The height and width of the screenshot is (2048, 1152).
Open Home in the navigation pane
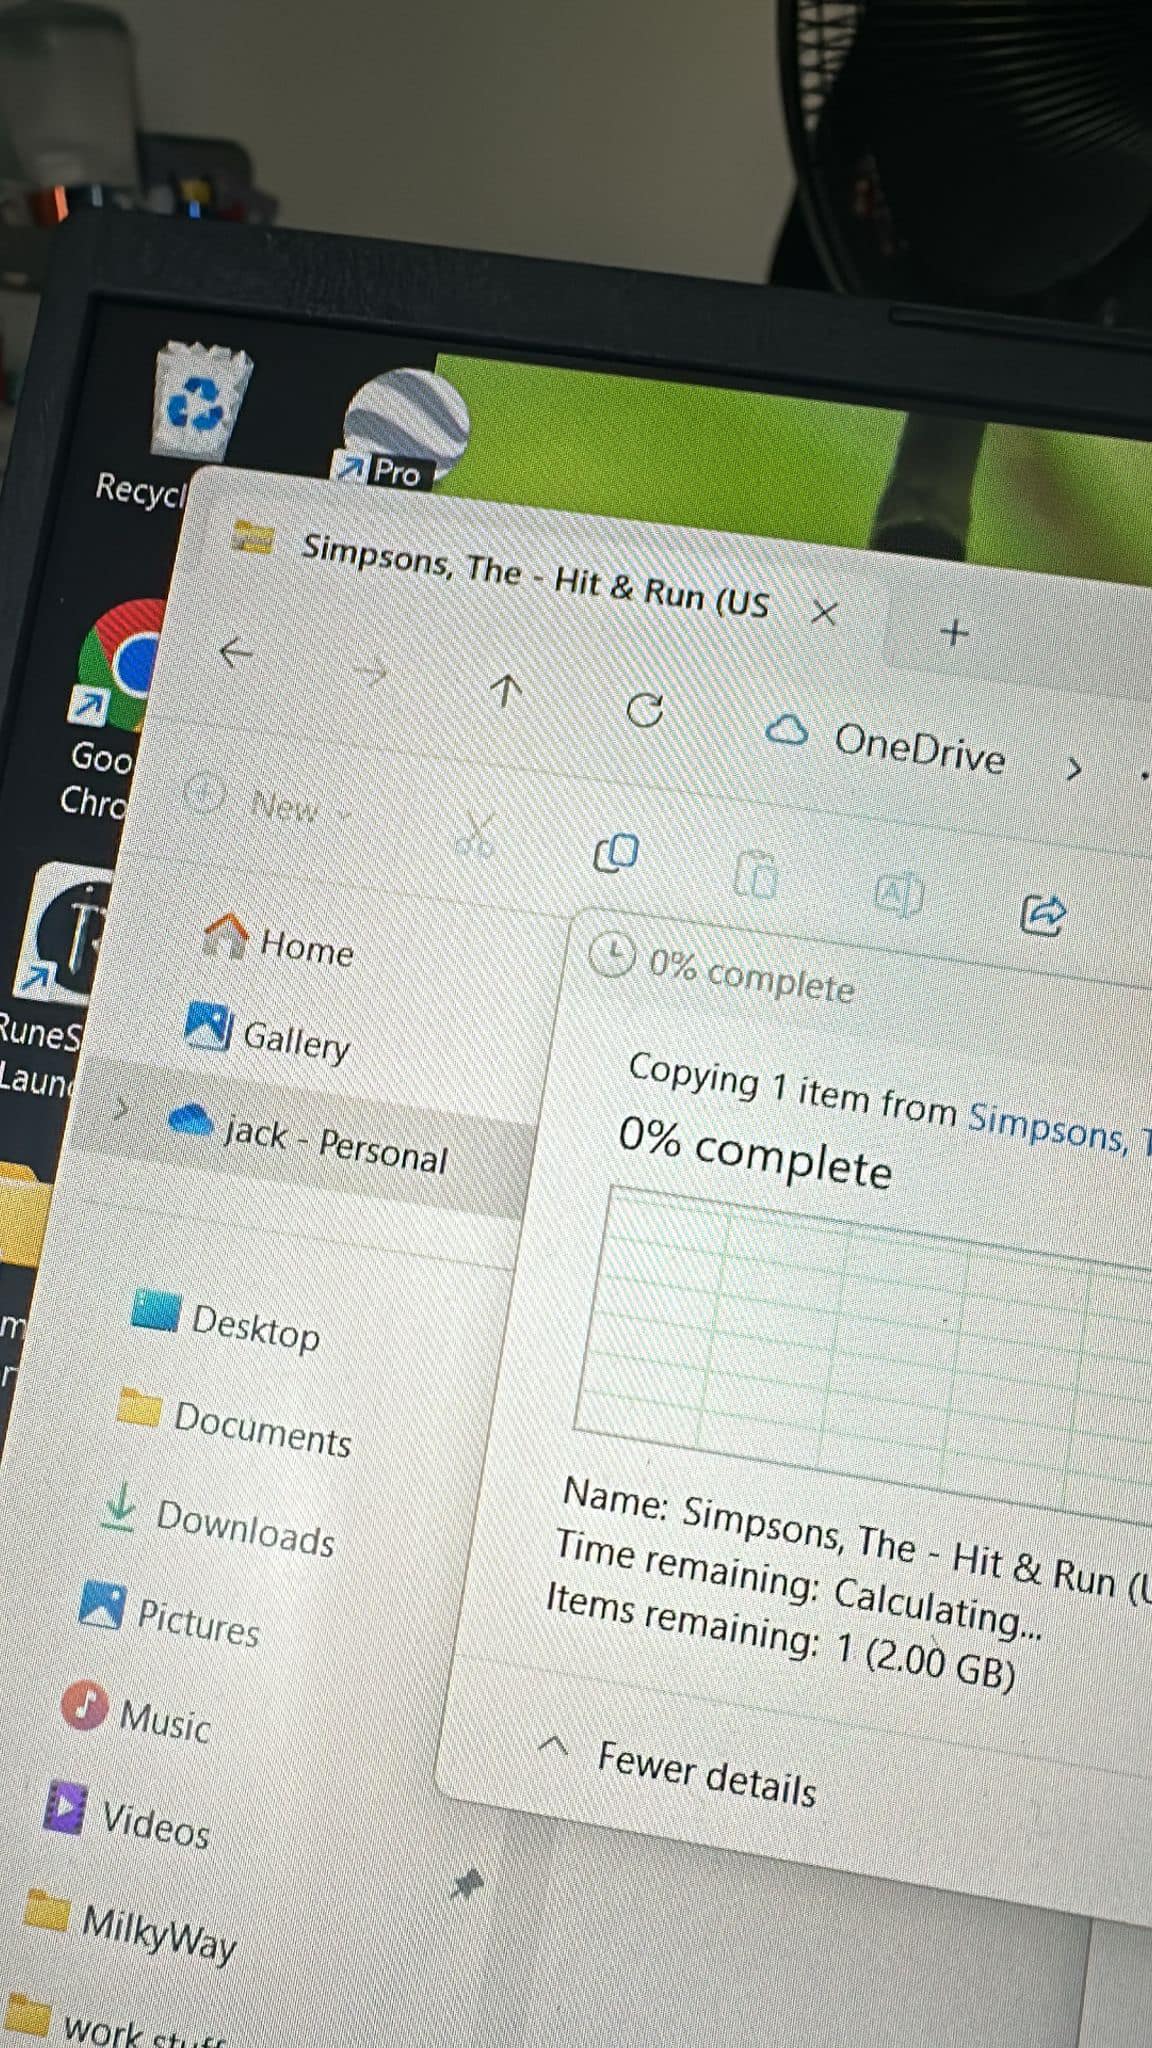[278, 940]
